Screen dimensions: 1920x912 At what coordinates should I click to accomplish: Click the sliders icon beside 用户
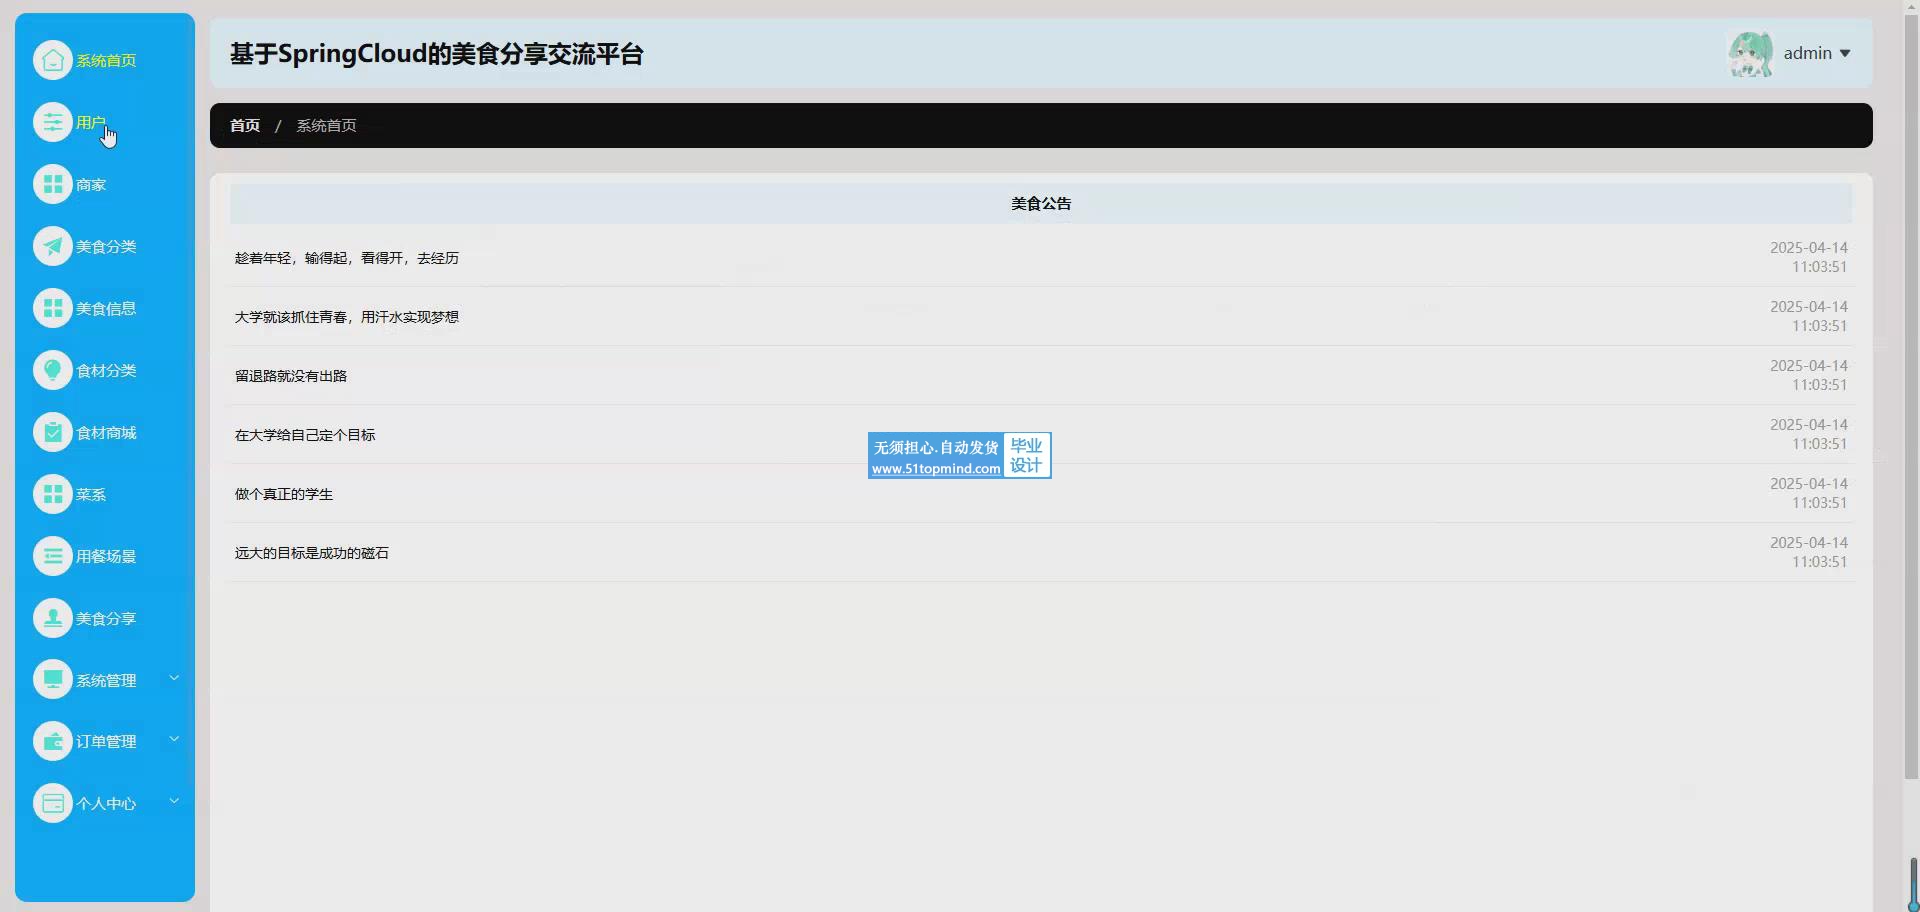tap(52, 122)
